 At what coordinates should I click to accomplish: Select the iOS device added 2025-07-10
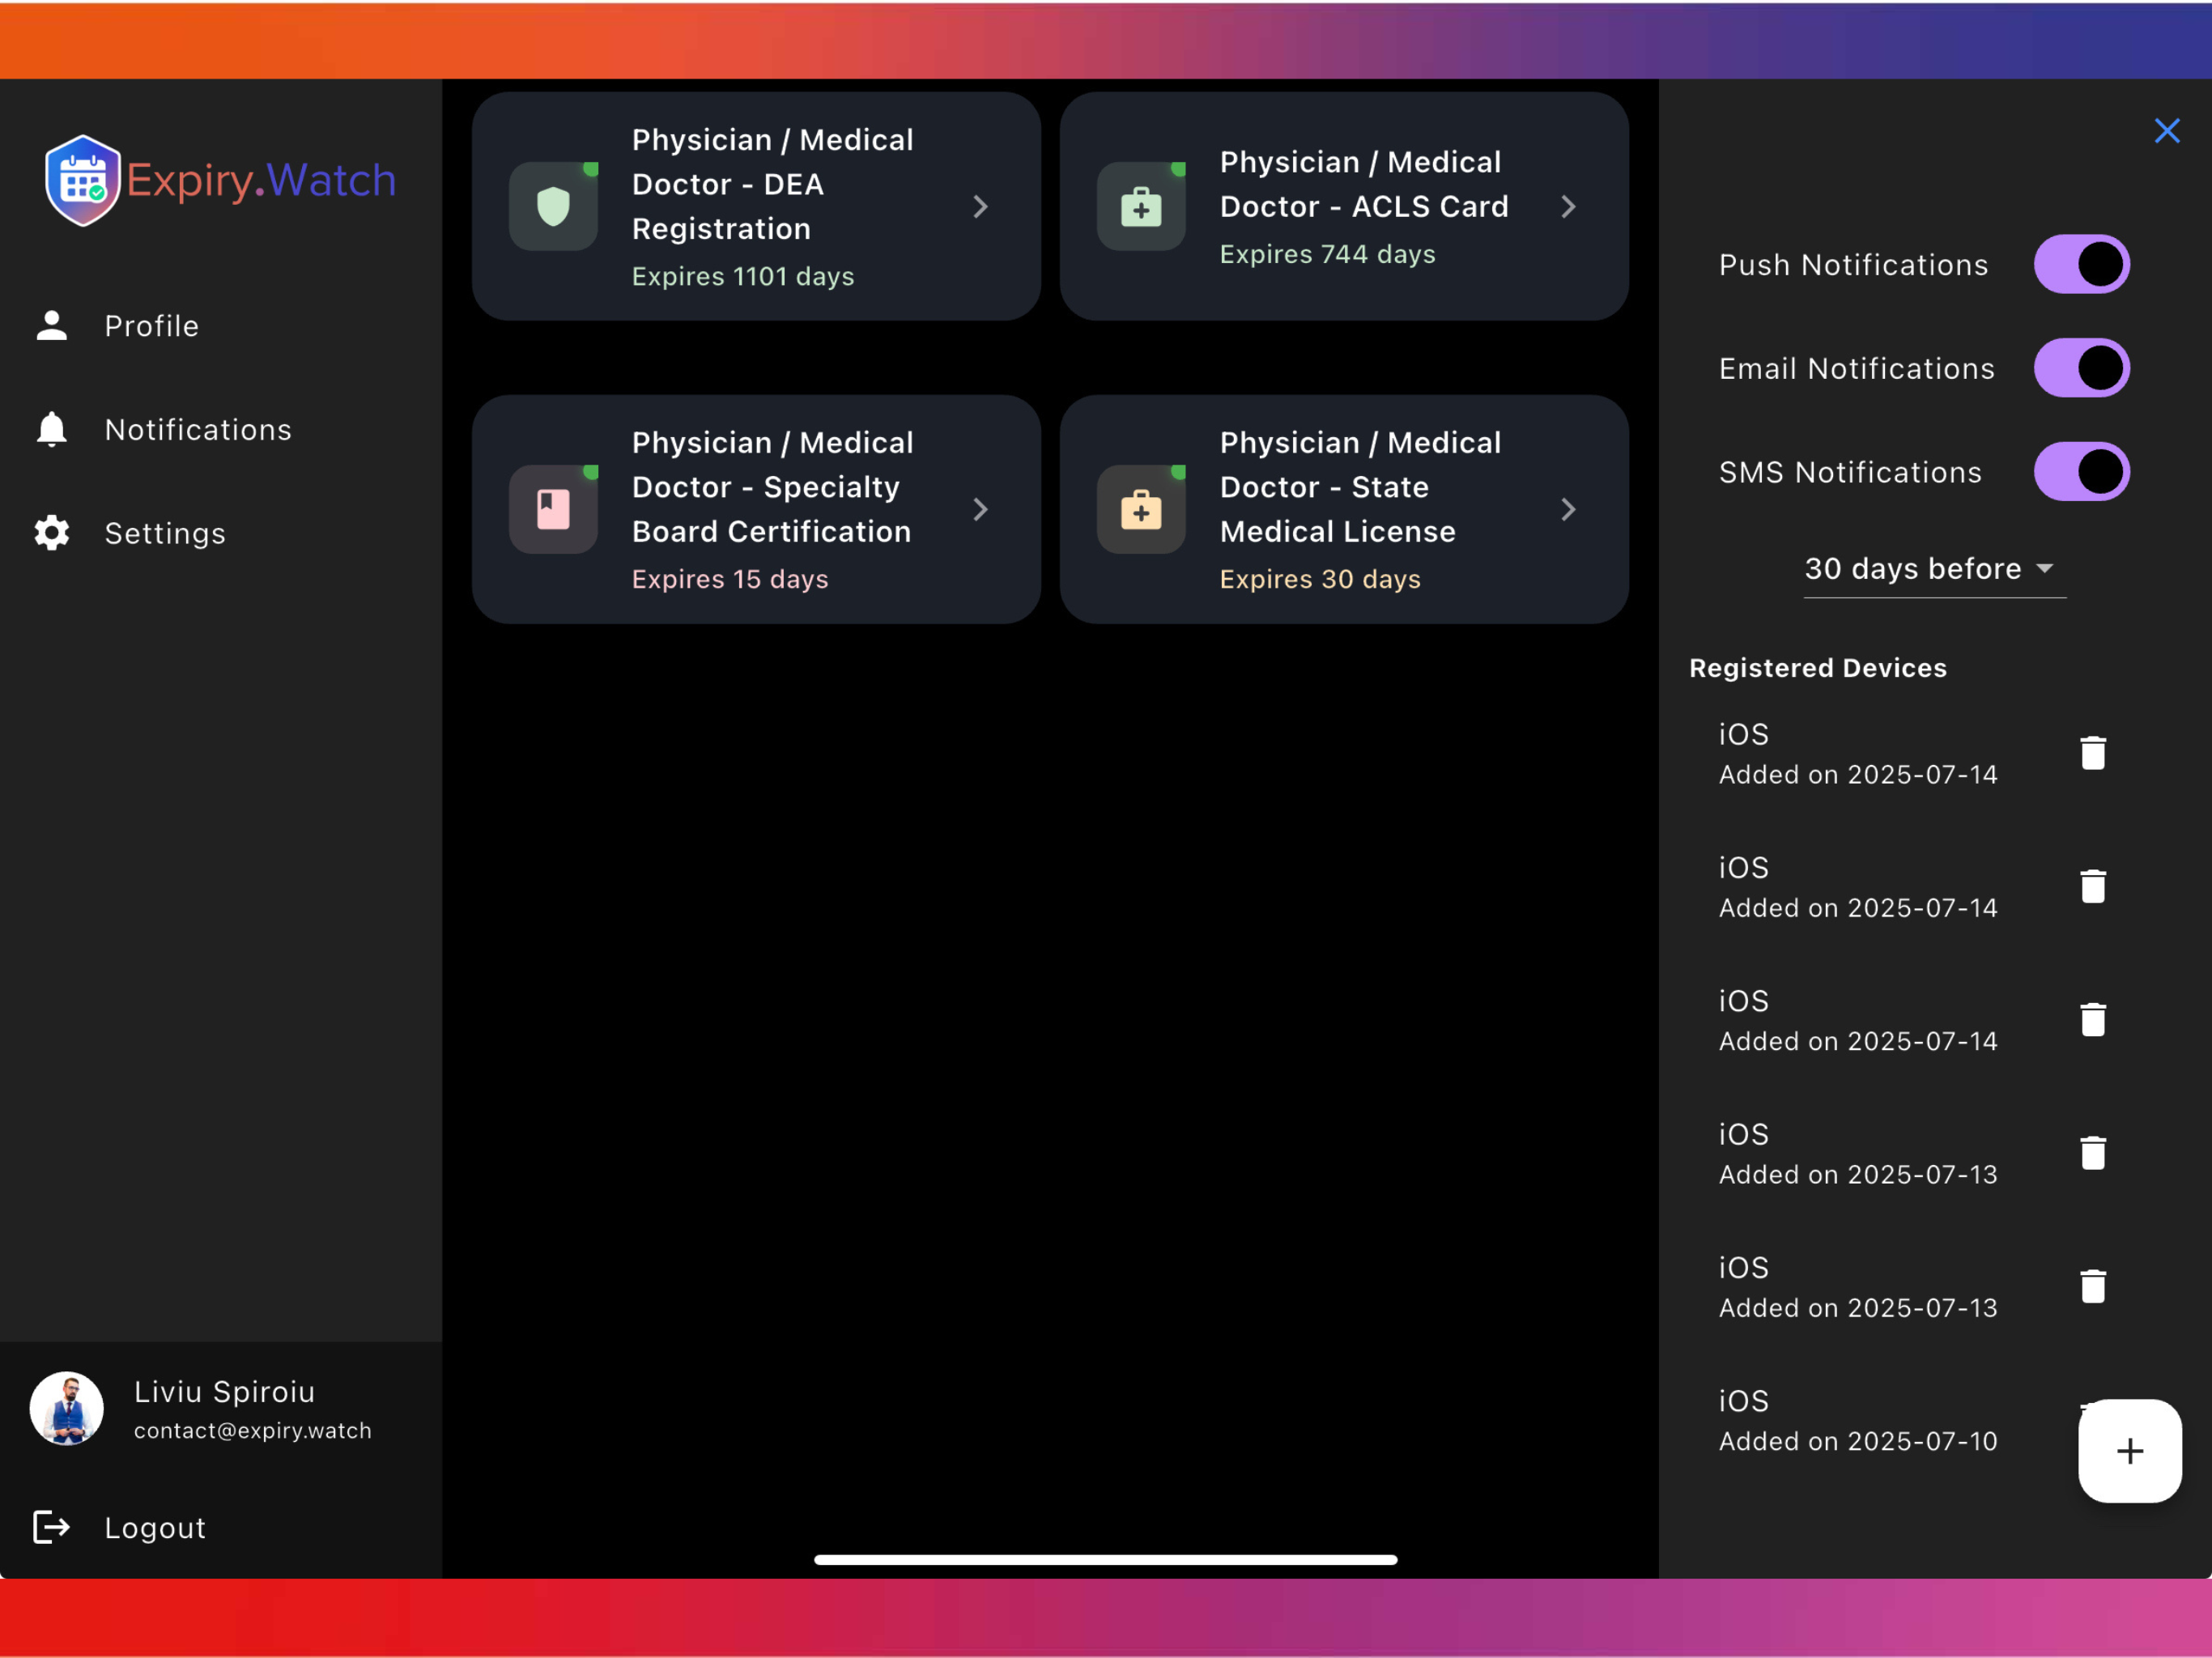coord(1858,1420)
